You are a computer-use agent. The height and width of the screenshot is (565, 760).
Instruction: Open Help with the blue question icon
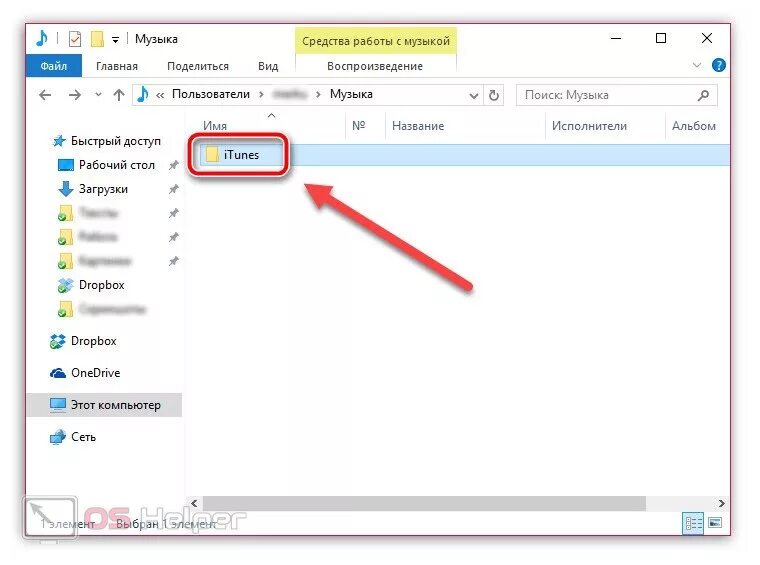point(719,65)
